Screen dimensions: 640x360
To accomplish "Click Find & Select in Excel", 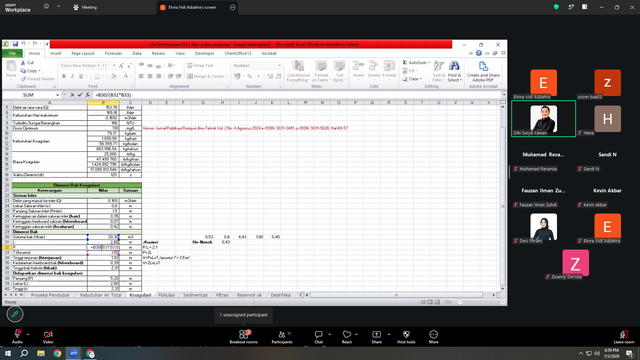I will click(x=454, y=71).
